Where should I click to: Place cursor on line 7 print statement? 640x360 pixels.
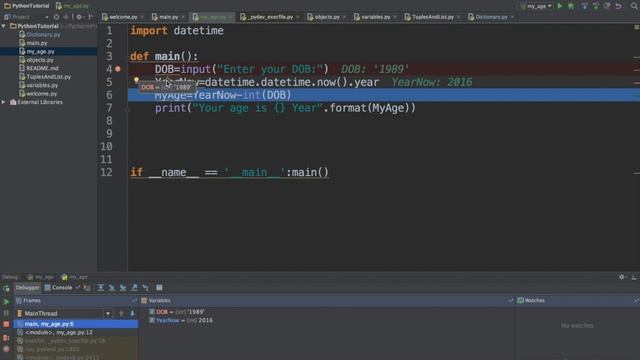(285, 108)
